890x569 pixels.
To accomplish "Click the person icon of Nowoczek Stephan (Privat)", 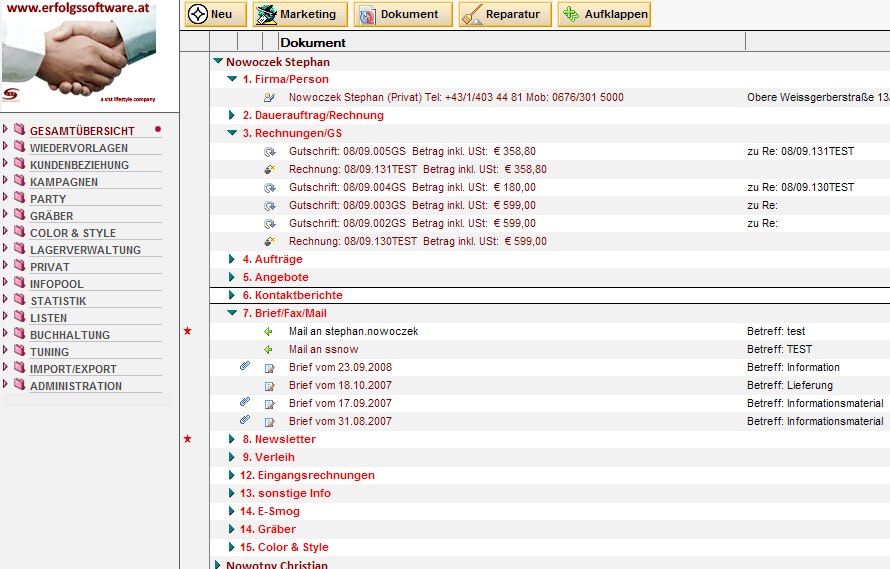I will [x=268, y=98].
